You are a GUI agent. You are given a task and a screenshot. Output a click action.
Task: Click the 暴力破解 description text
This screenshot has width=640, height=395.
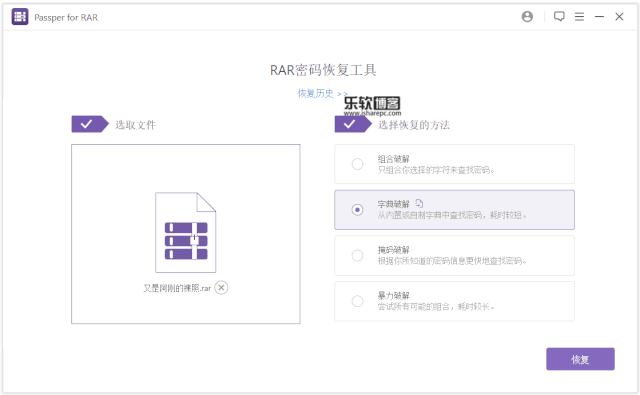pyautogui.click(x=436, y=306)
